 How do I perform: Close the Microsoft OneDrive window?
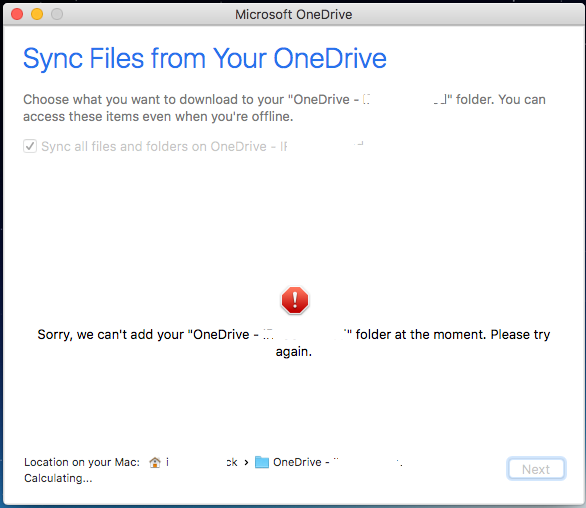(17, 14)
